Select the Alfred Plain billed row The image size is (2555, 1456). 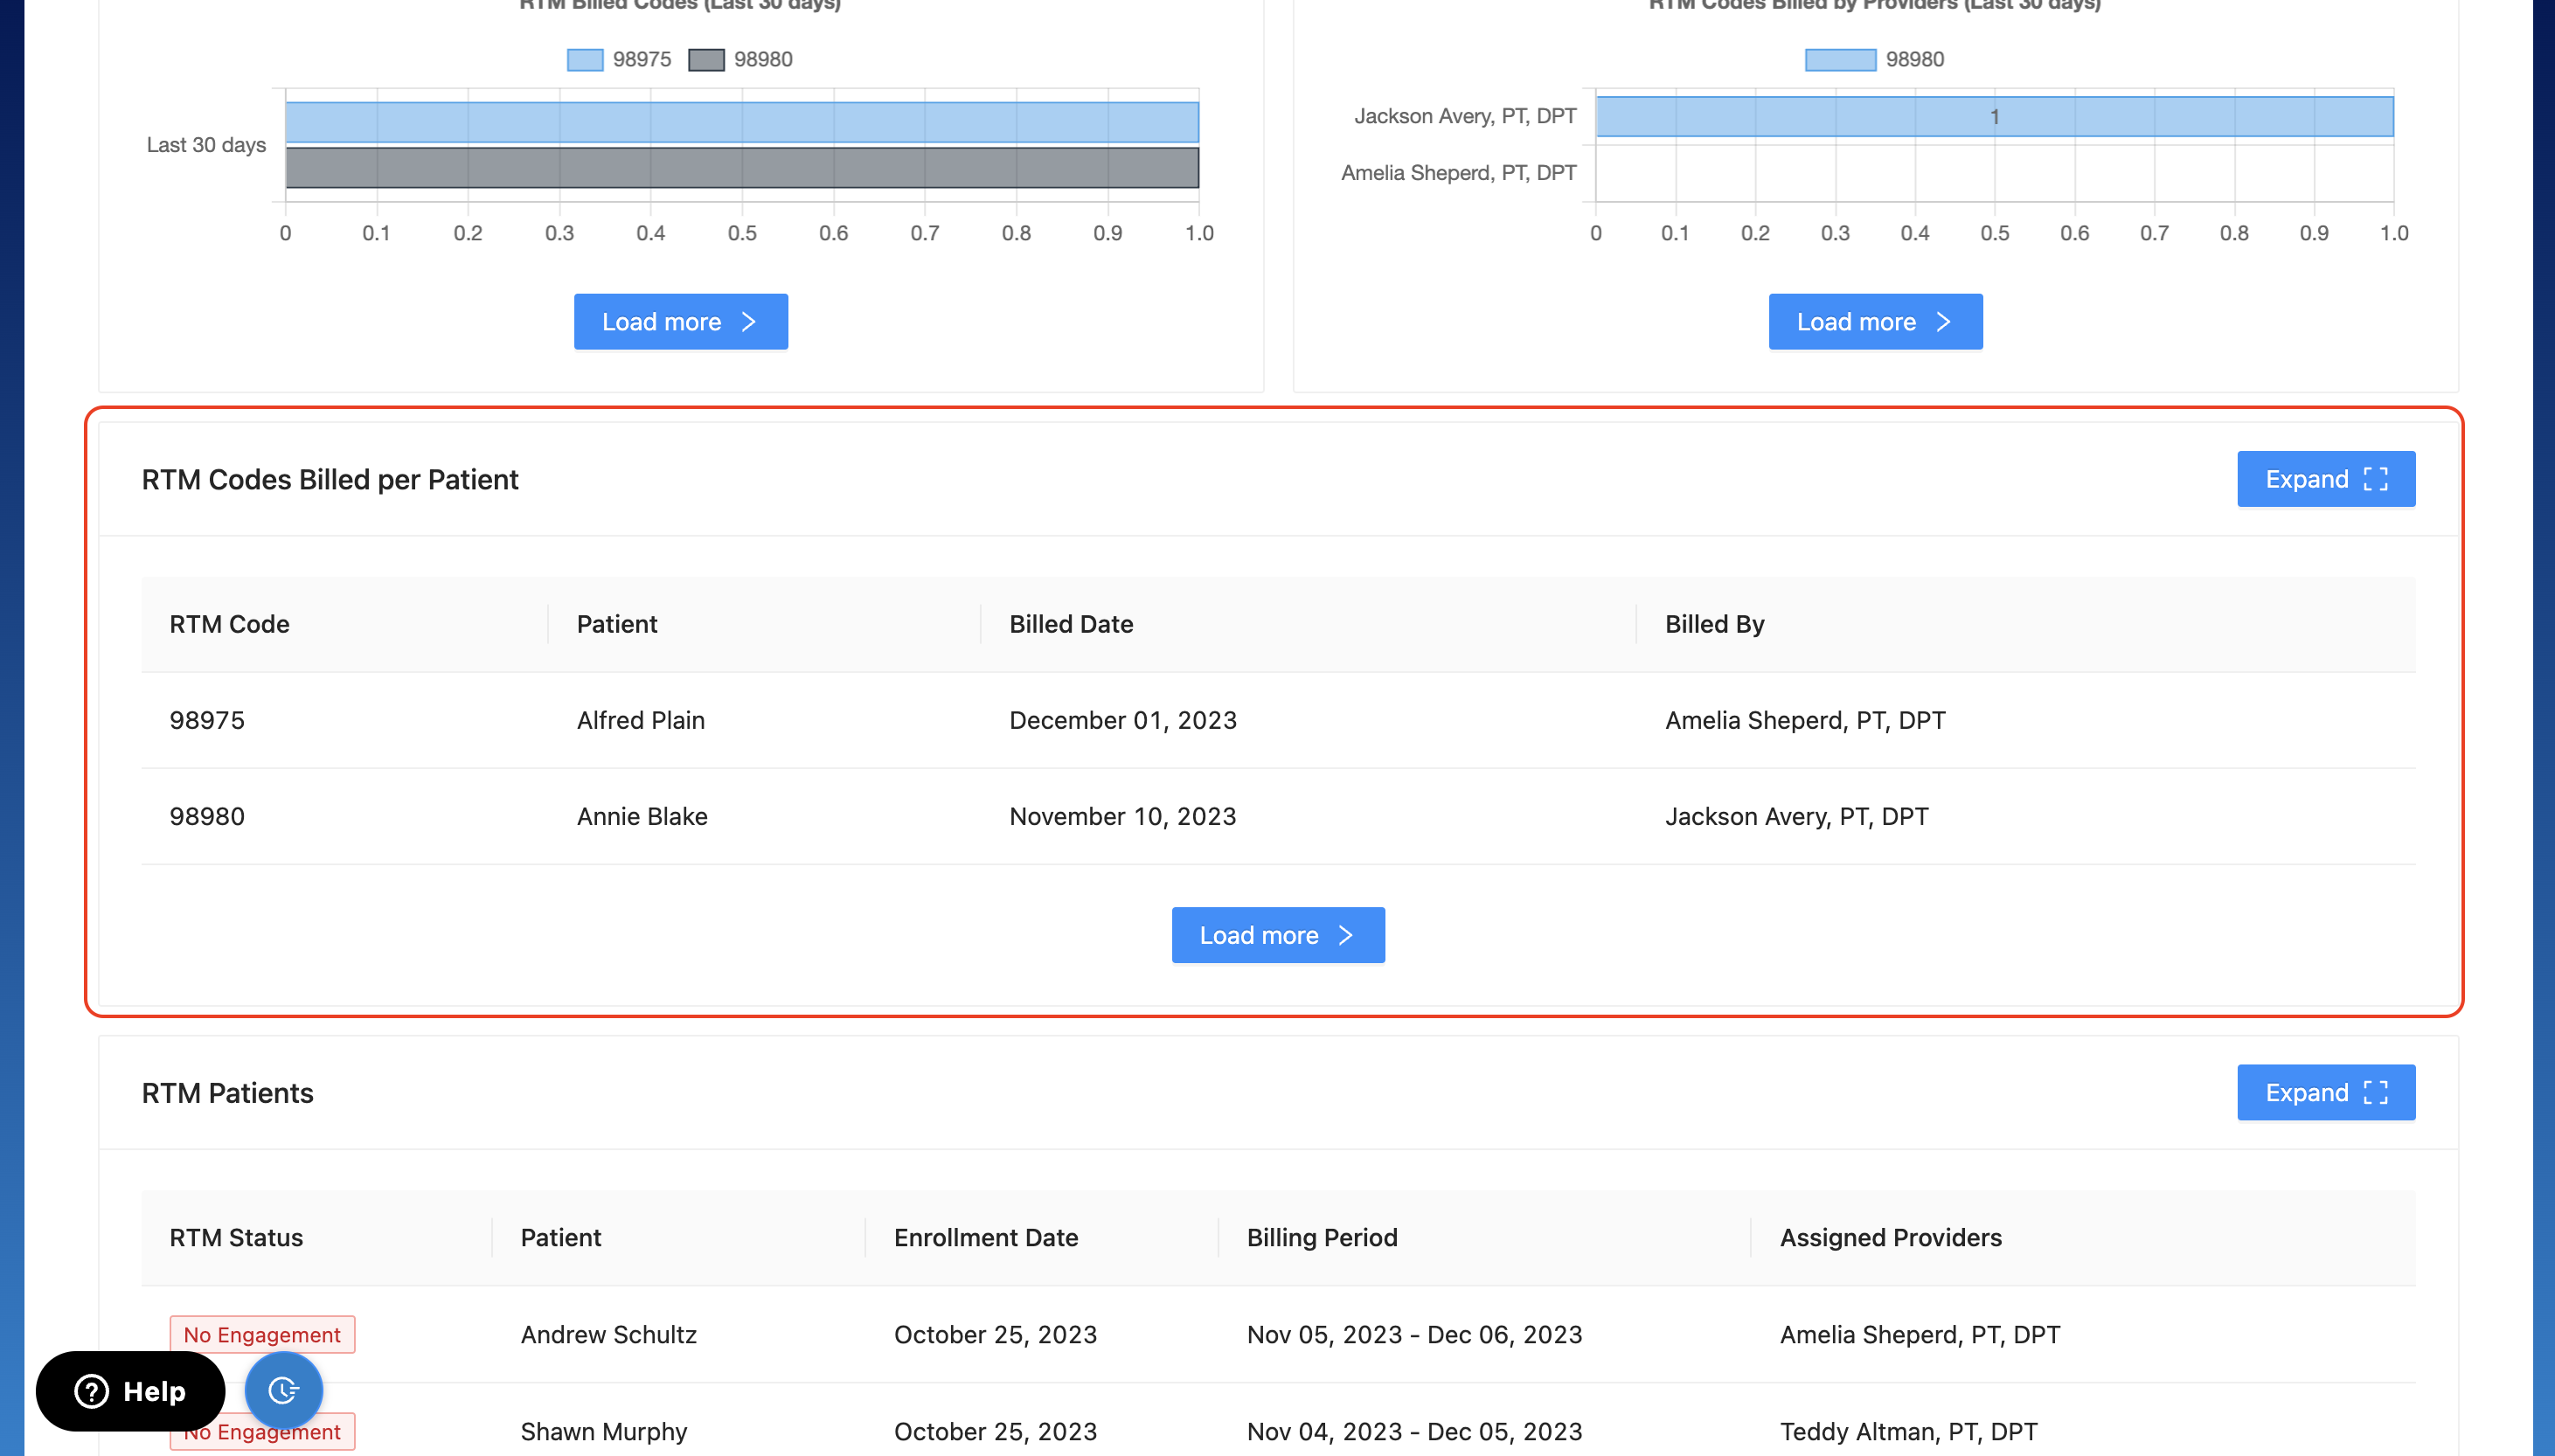click(x=641, y=720)
